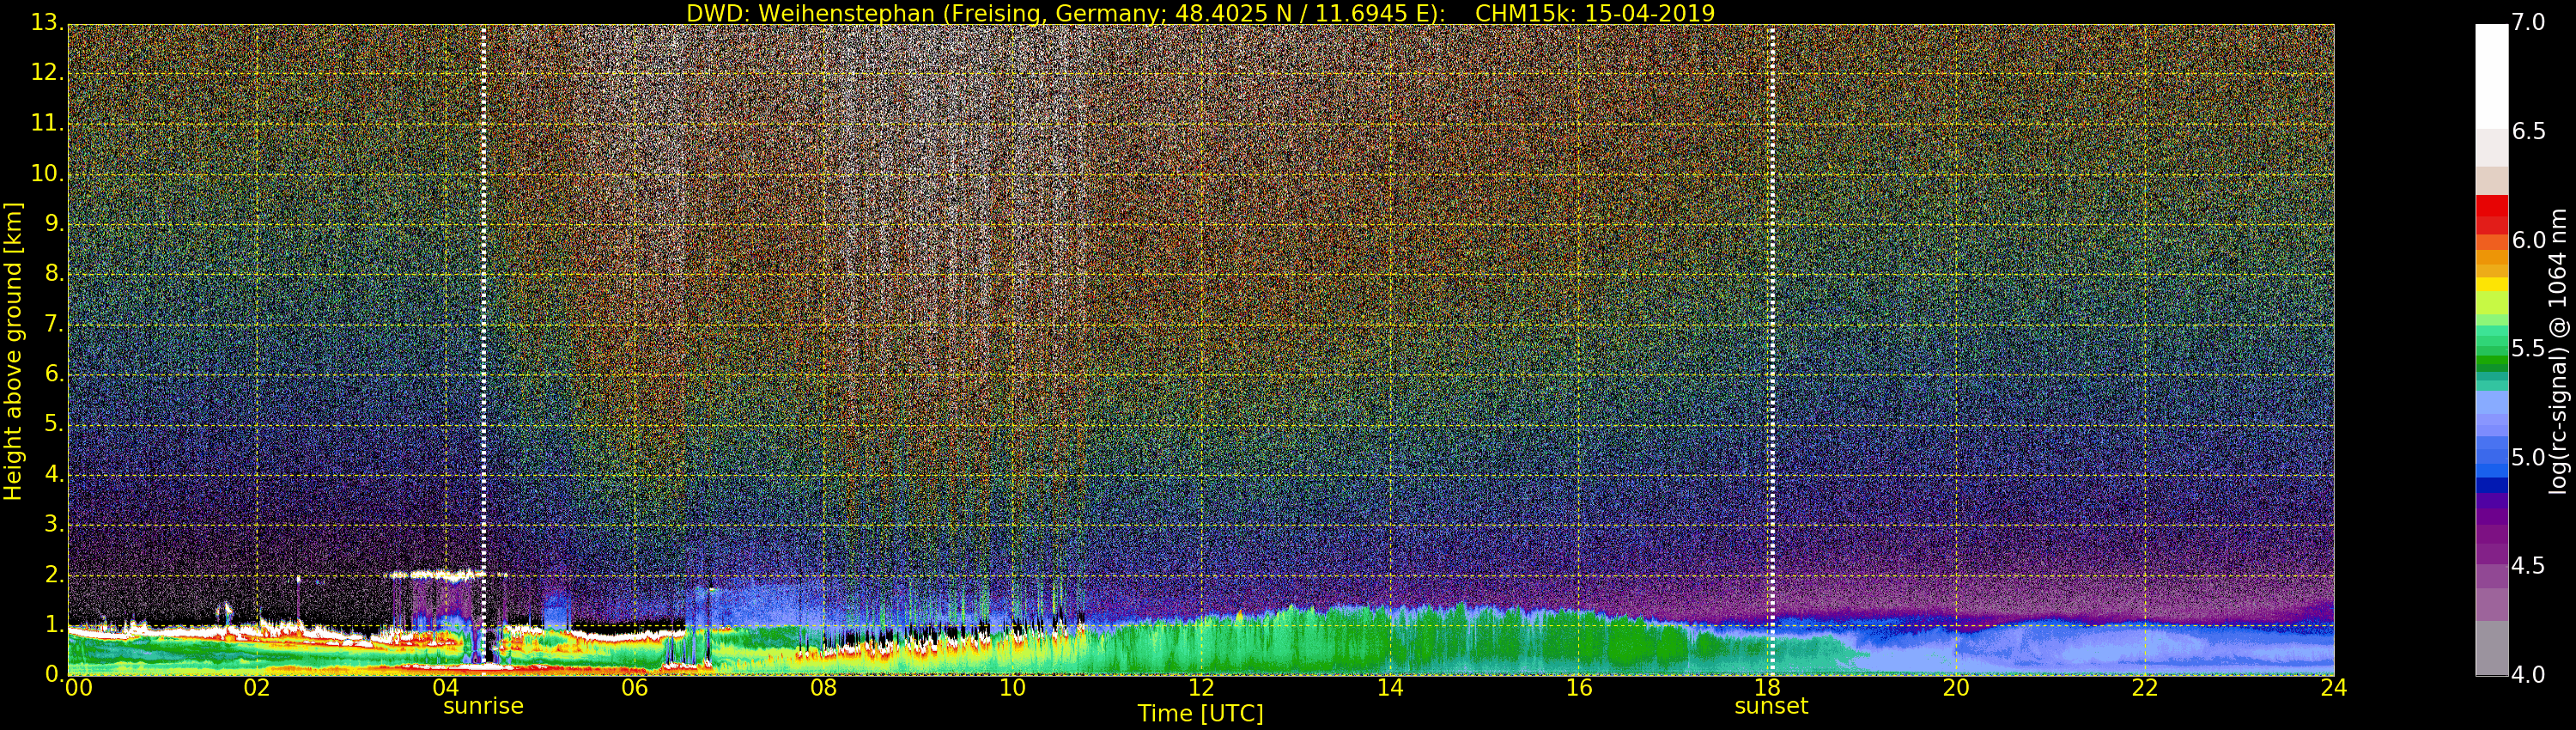Click the '13.' tick on the height axis
This screenshot has height=730, width=2576.
click(48, 23)
